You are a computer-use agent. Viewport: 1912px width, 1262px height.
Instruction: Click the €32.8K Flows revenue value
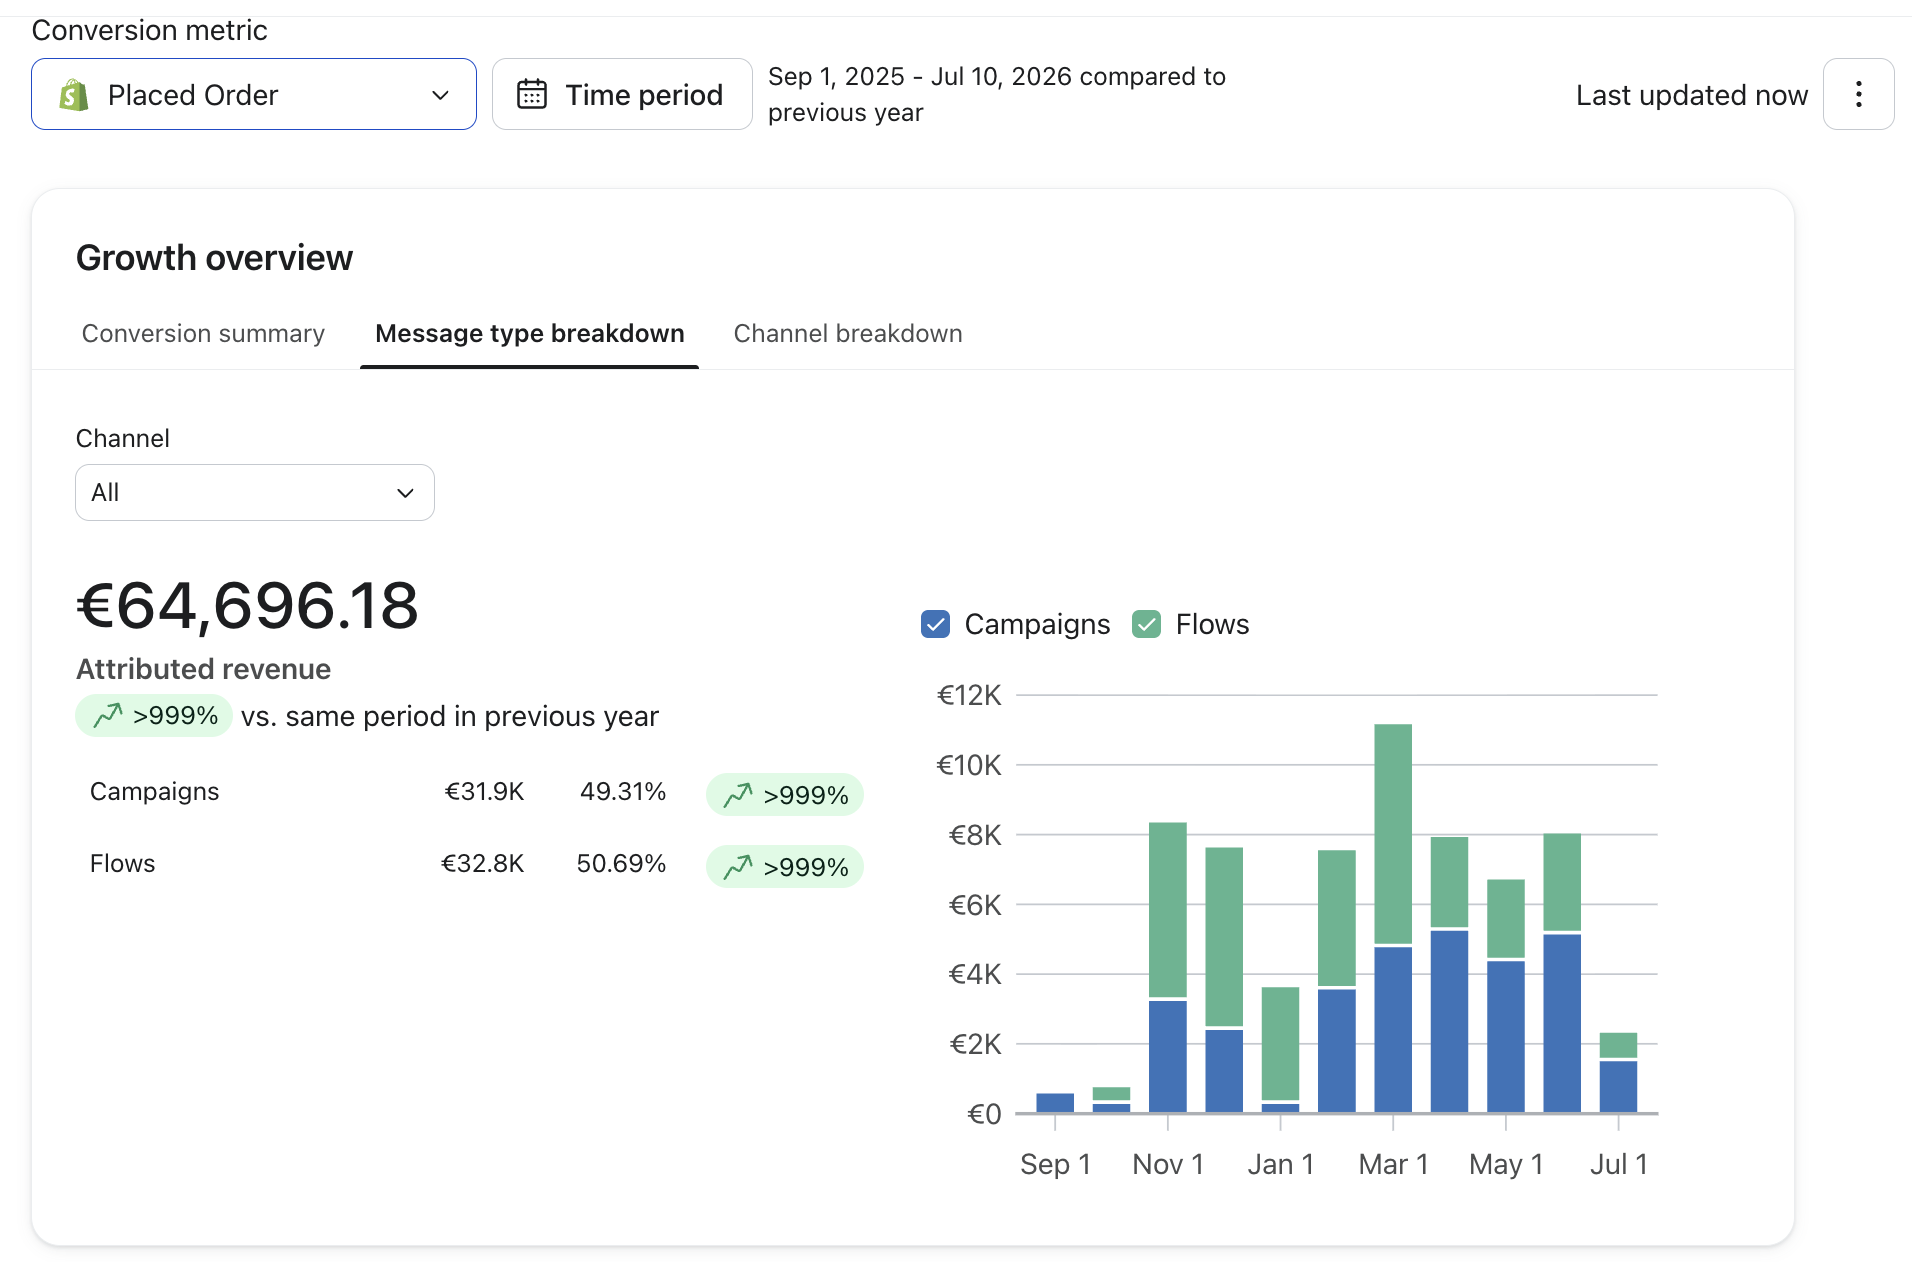483,863
